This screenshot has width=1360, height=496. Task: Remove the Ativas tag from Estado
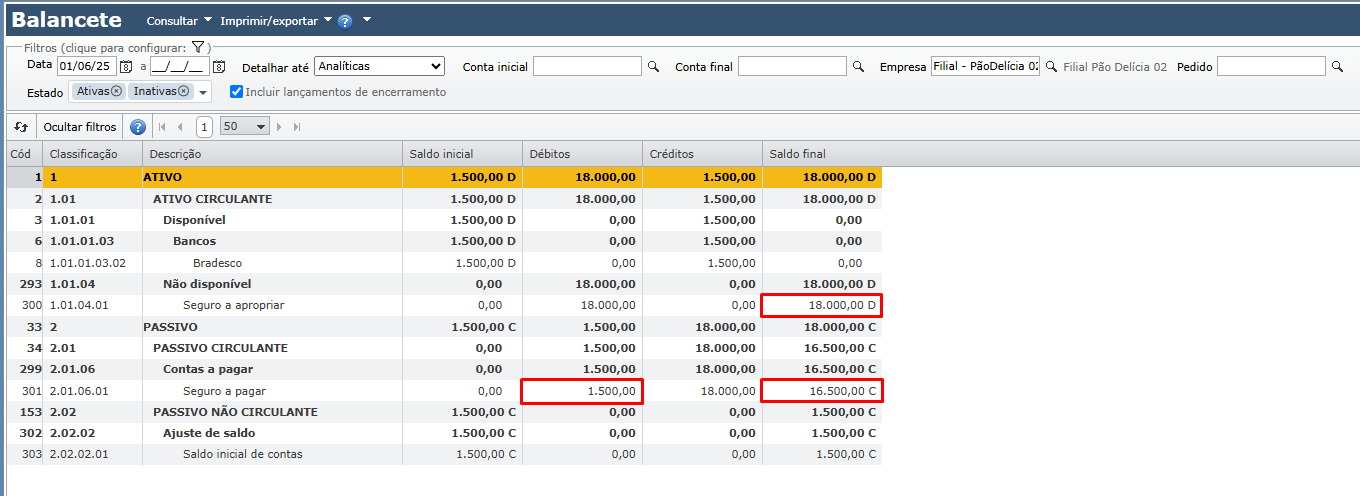pos(117,91)
